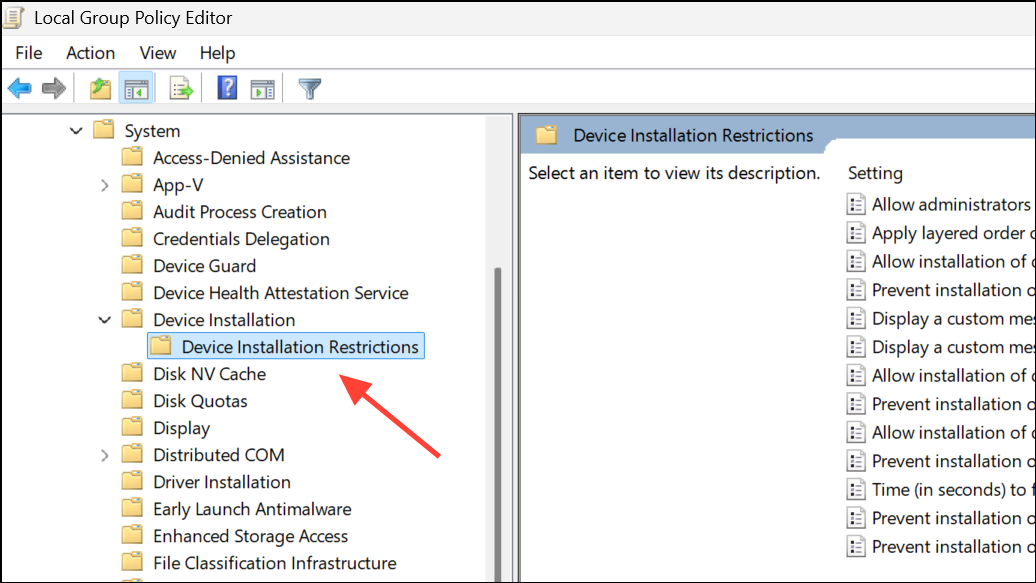Select Driver Installation in the tree
This screenshot has width=1036, height=583.
click(221, 481)
